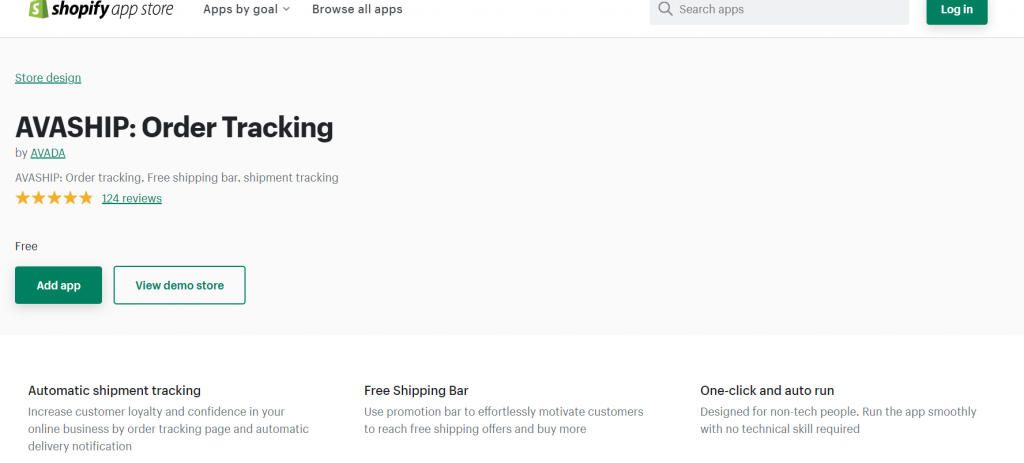Click View demo store button

pyautogui.click(x=180, y=285)
